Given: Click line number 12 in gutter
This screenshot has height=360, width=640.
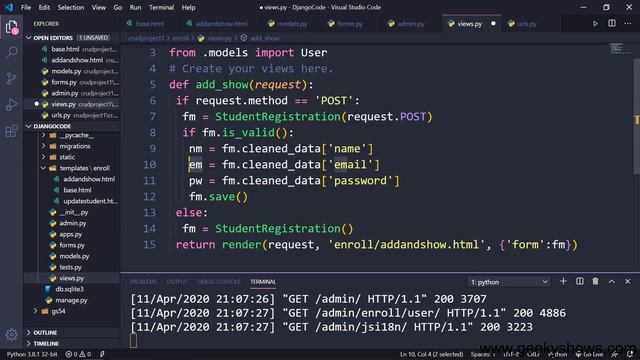Looking at the screenshot, I should [x=149, y=197].
